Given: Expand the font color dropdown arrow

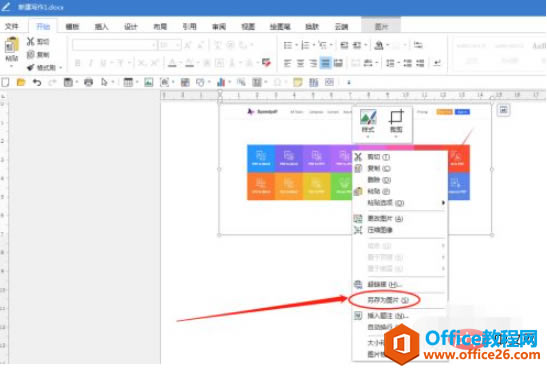Looking at the screenshot, I should [181, 63].
